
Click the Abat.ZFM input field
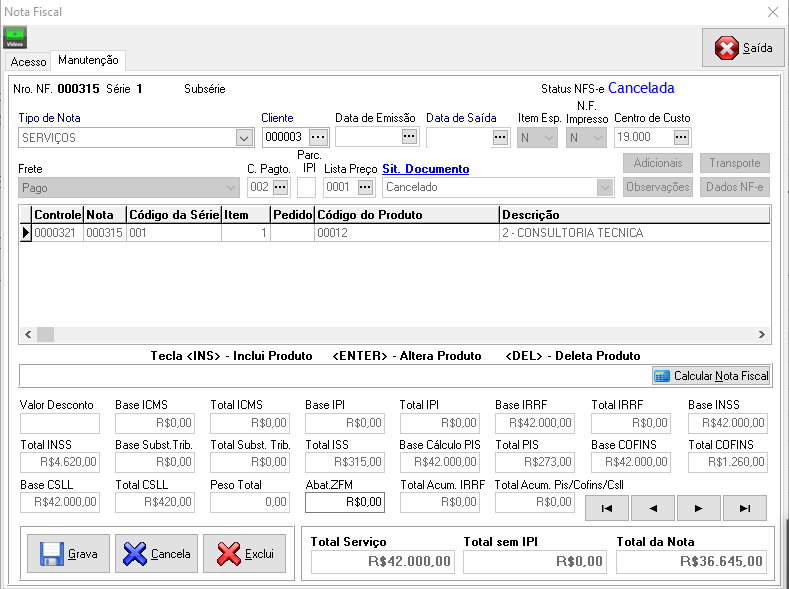(x=344, y=502)
